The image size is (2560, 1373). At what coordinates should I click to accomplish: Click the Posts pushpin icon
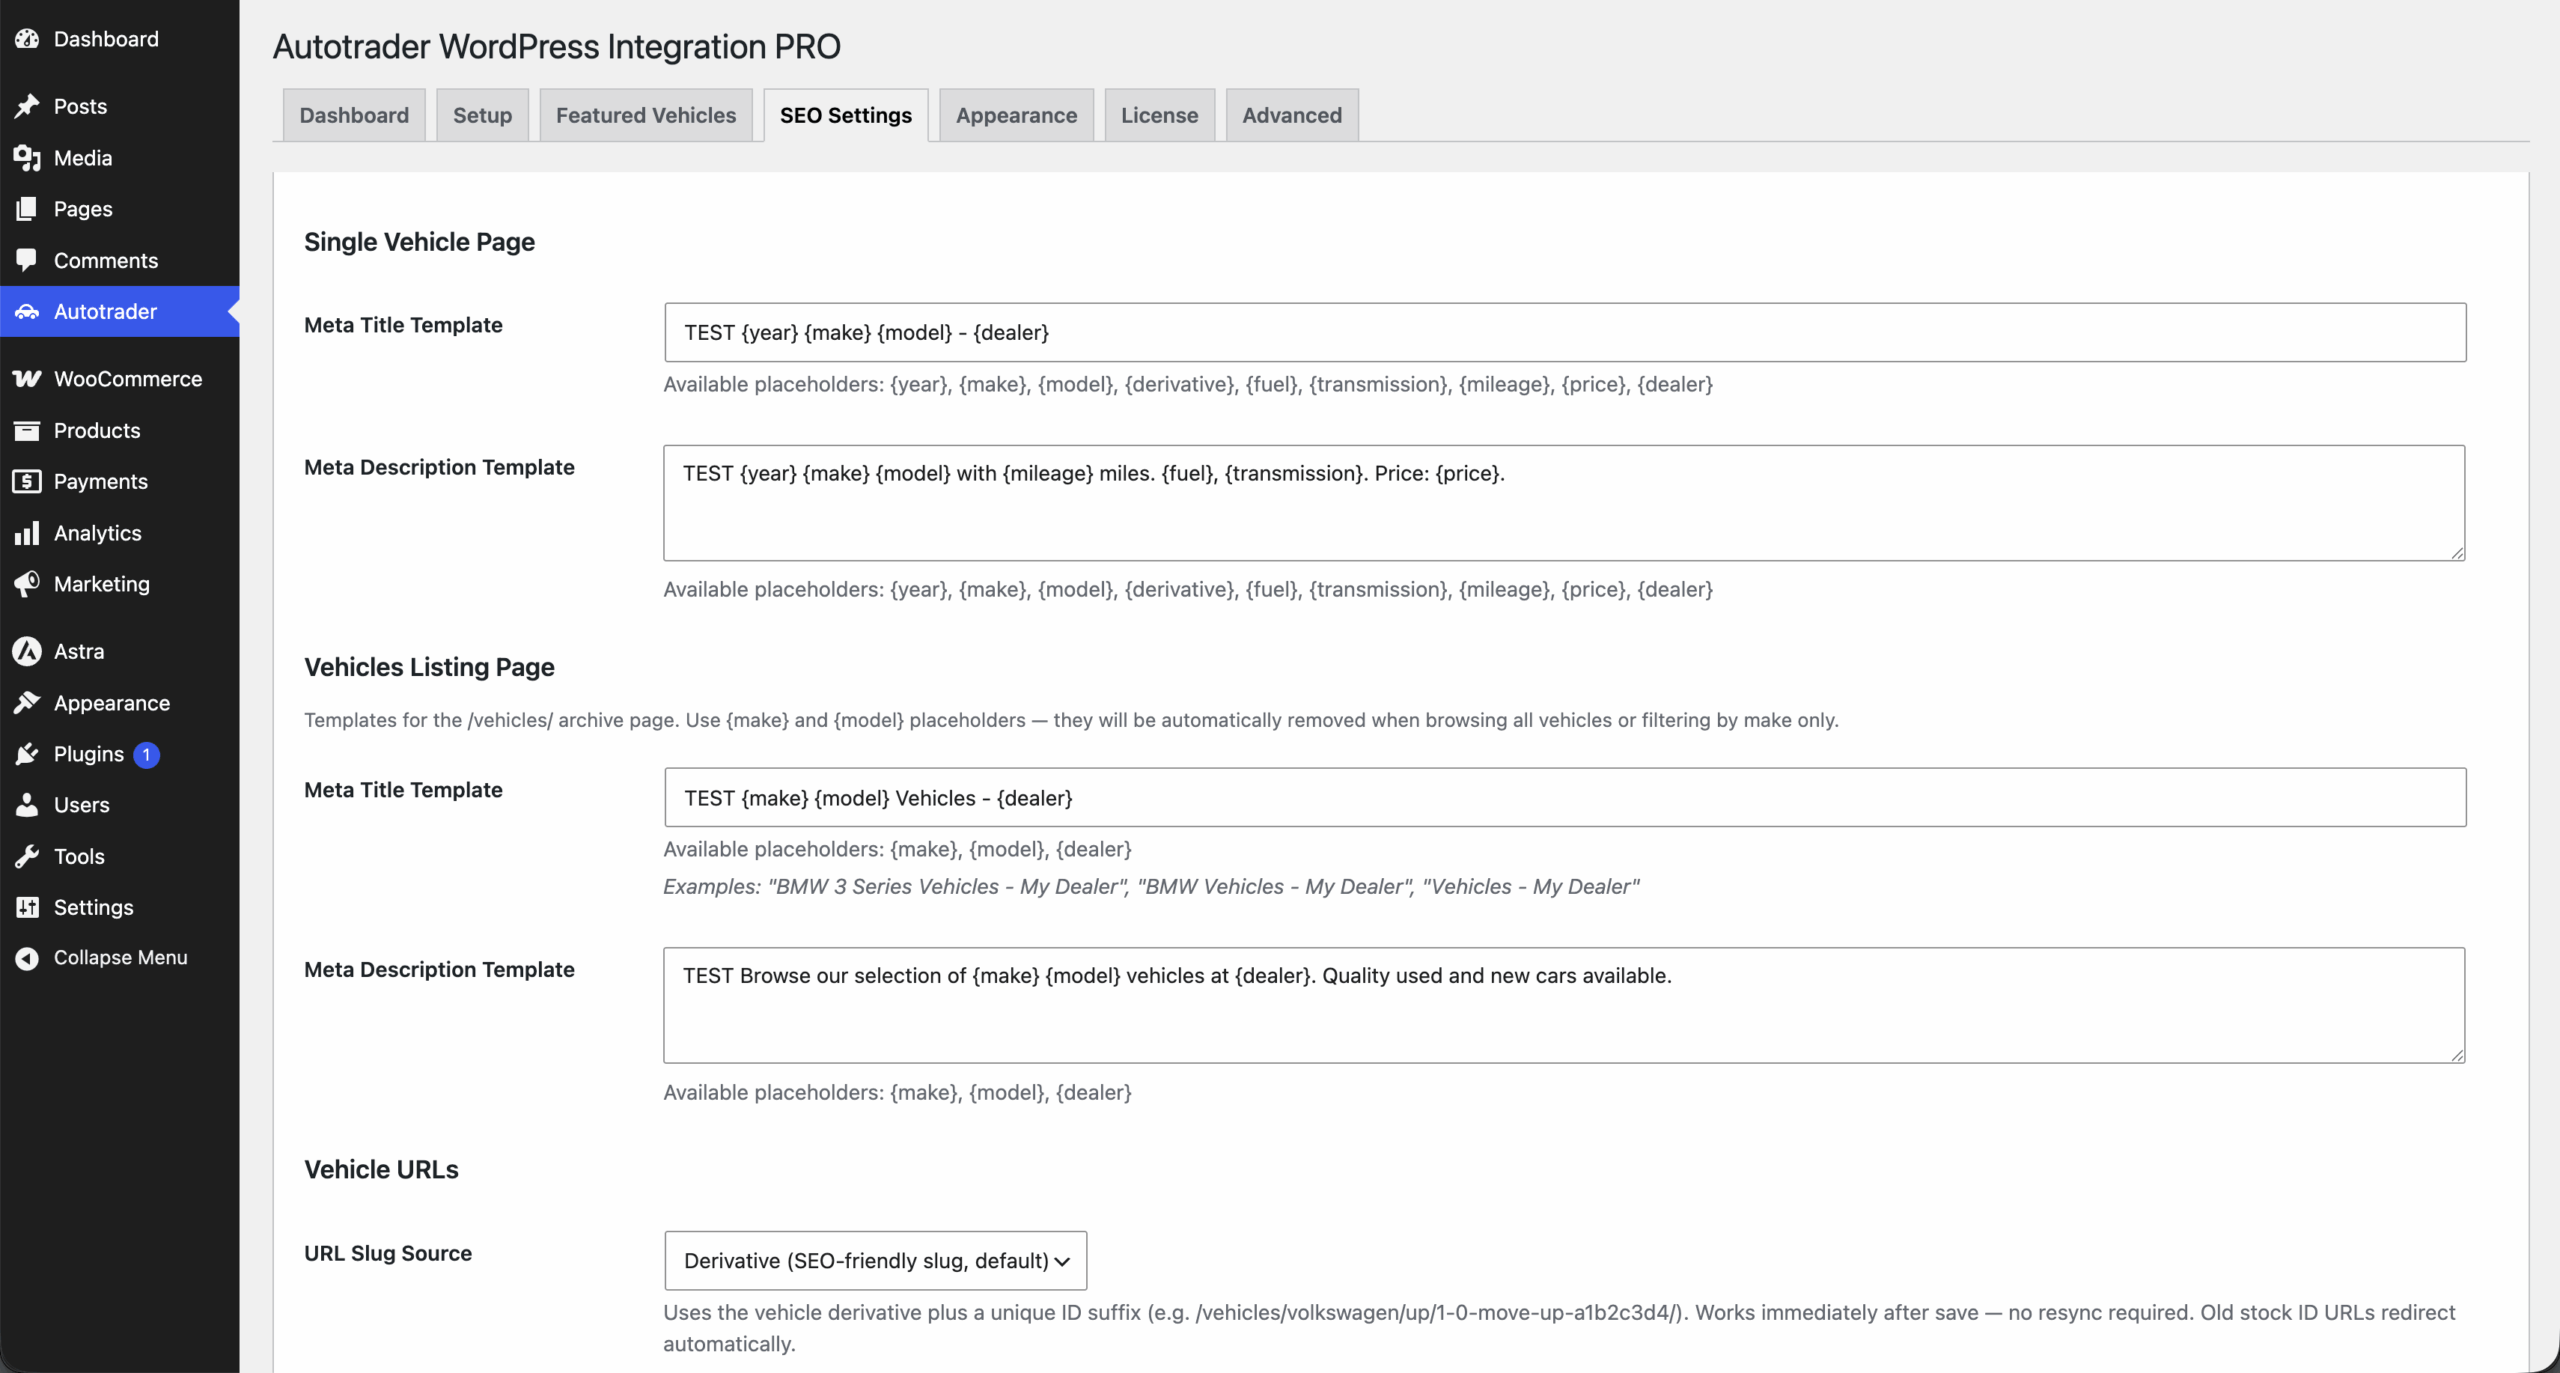pos(27,106)
